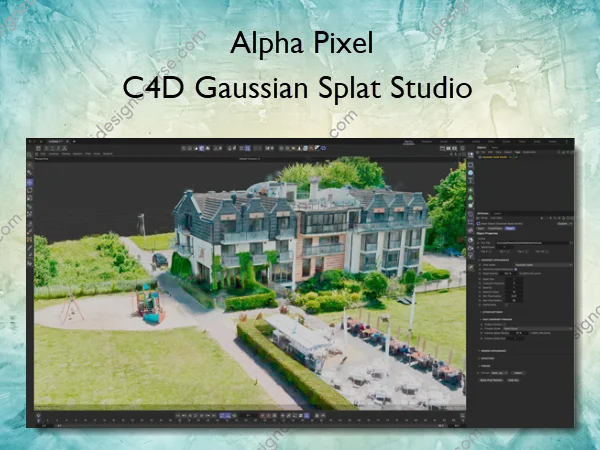The width and height of the screenshot is (600, 450).
Task: Toggle the checkbox below Max Pixel Radius
Action: pos(507,305)
